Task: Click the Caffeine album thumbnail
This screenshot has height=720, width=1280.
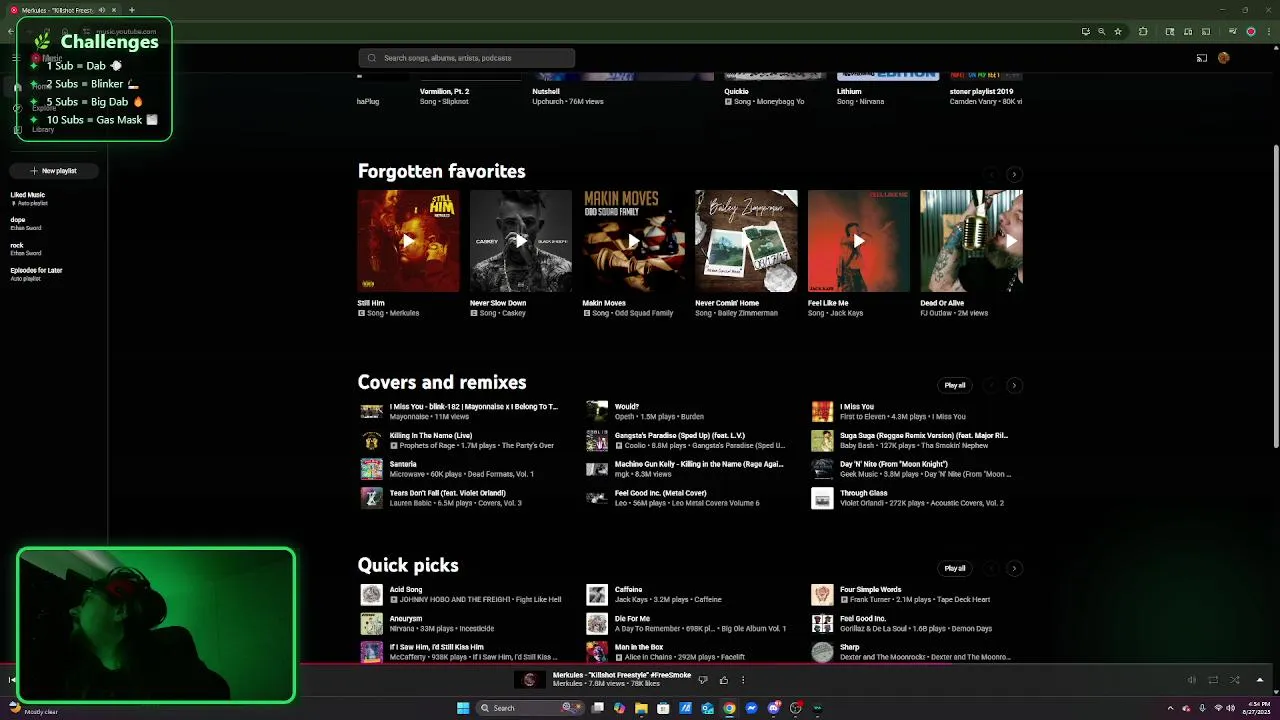Action: tap(597, 595)
